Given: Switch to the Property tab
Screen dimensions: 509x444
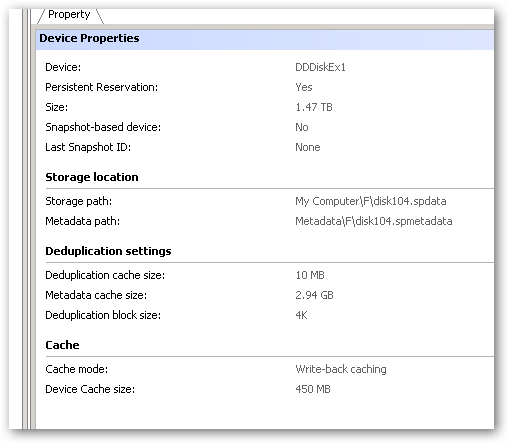Looking at the screenshot, I should tap(69, 15).
